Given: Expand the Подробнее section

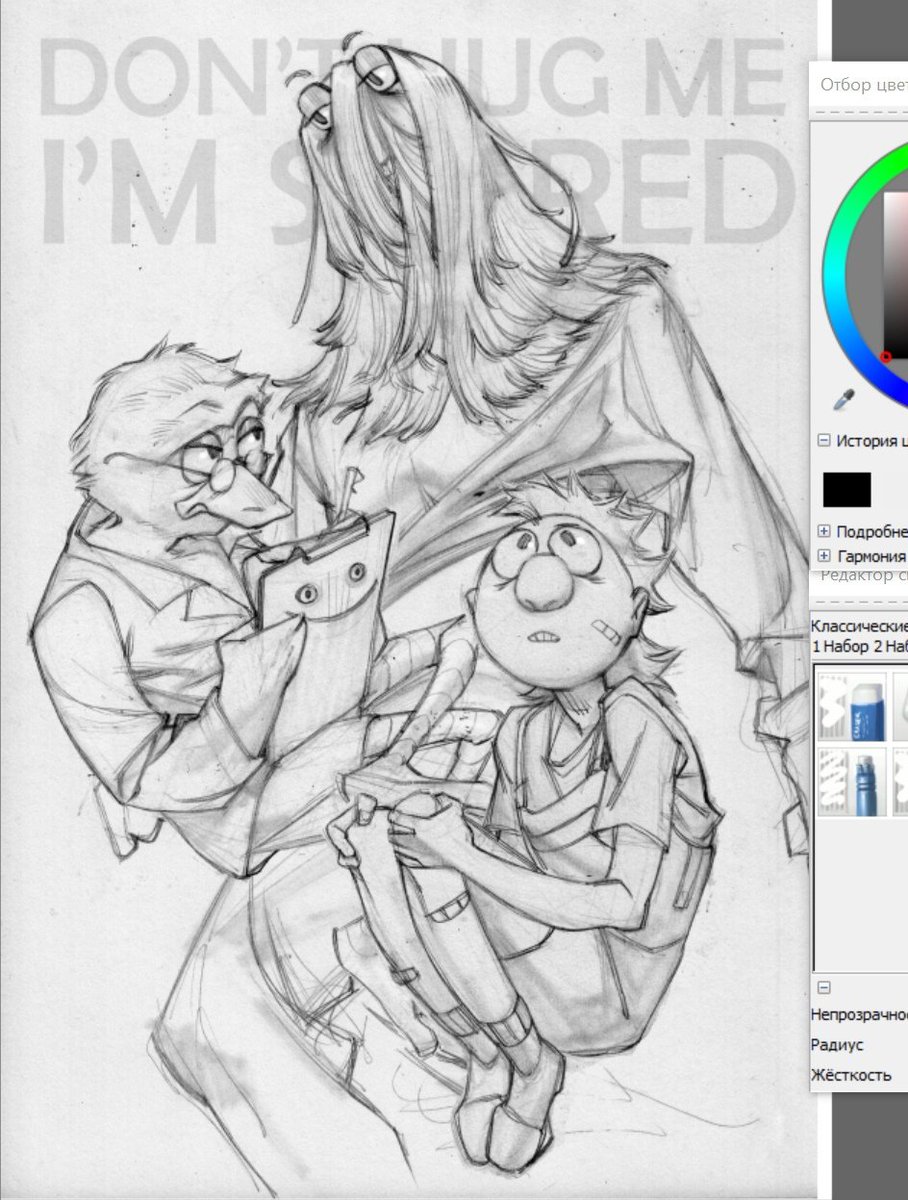Looking at the screenshot, I should pos(824,531).
